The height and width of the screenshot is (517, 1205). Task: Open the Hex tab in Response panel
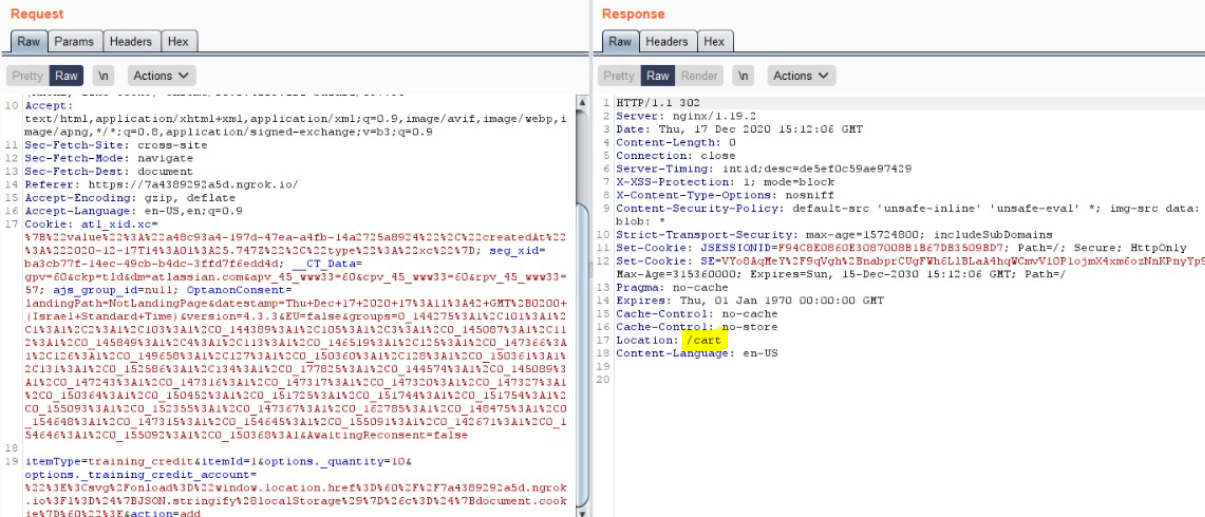tap(713, 42)
